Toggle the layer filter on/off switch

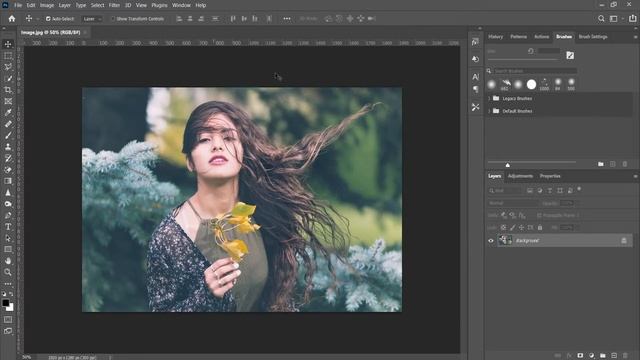pyautogui.click(x=579, y=190)
